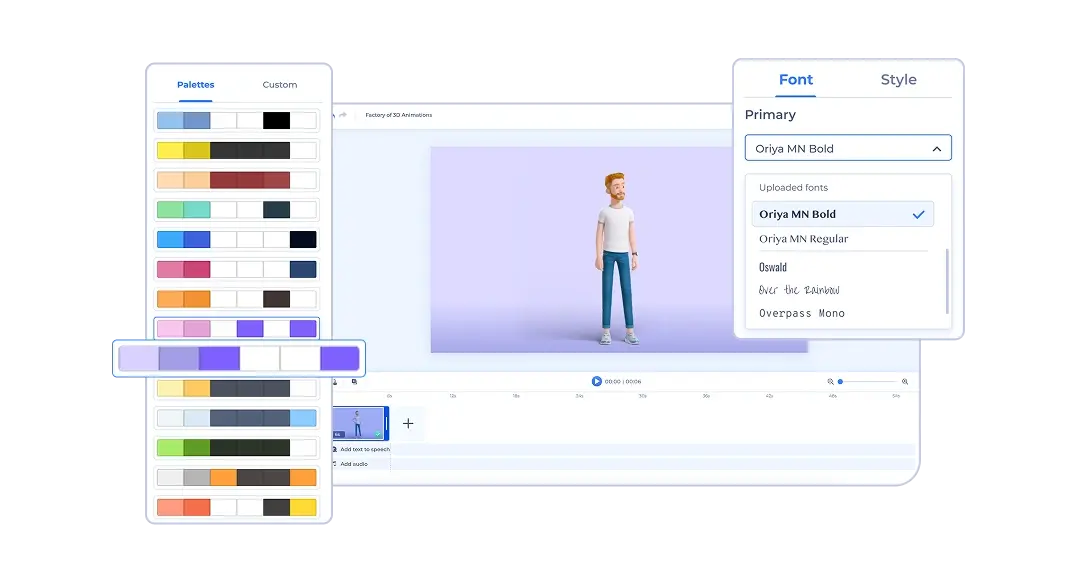Click the timeline zoom out magnifier icon
1072x576 pixels.
[830, 382]
